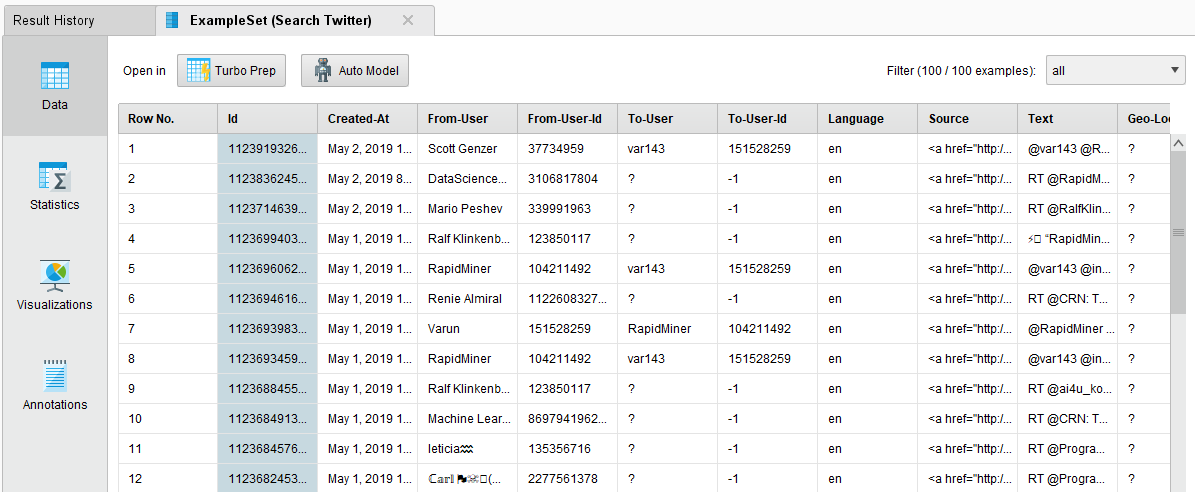This screenshot has height=492, width=1195.
Task: Select the Varun cell in row 7
Action: click(445, 329)
